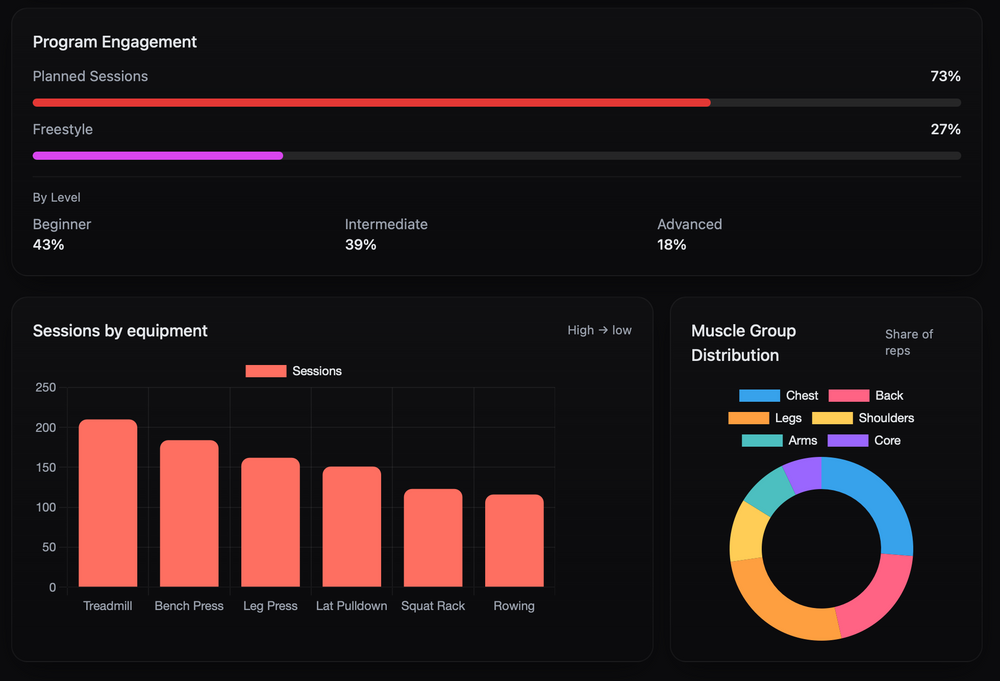Toggle the Sessions legend item in bar chart
This screenshot has height=681, width=1000.
(x=294, y=371)
